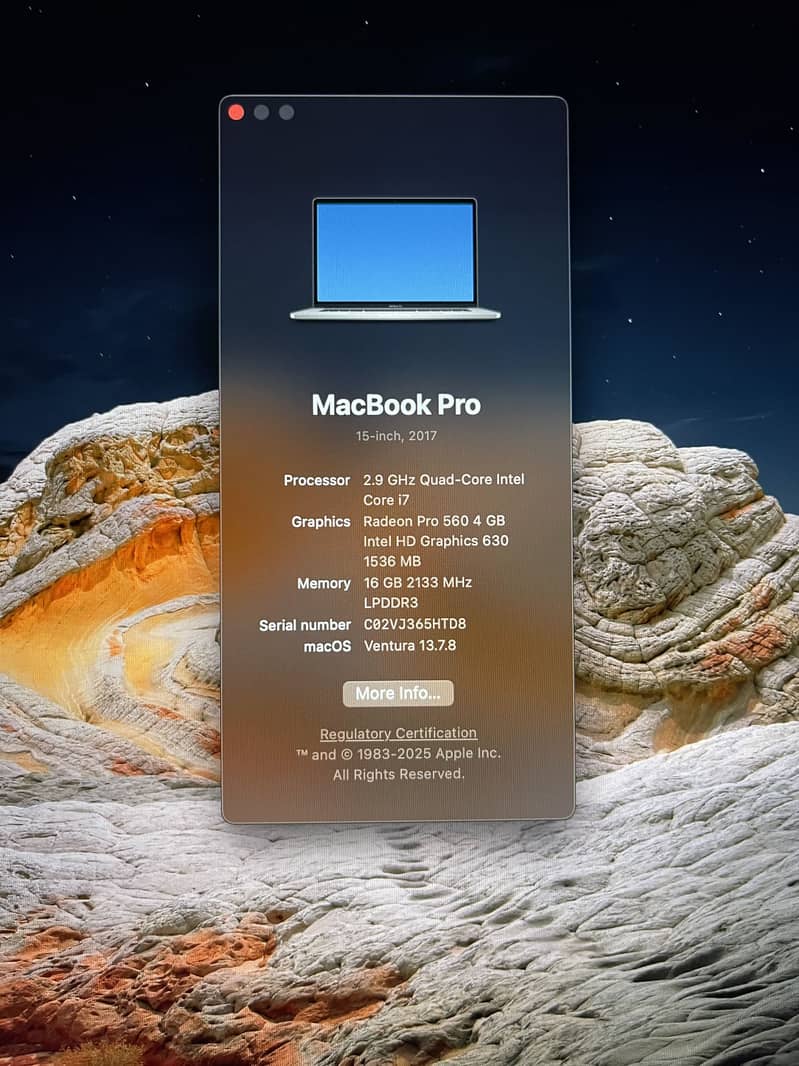The image size is (799, 1066).
Task: Click the MacBook Pro laptop image
Action: tap(395, 259)
